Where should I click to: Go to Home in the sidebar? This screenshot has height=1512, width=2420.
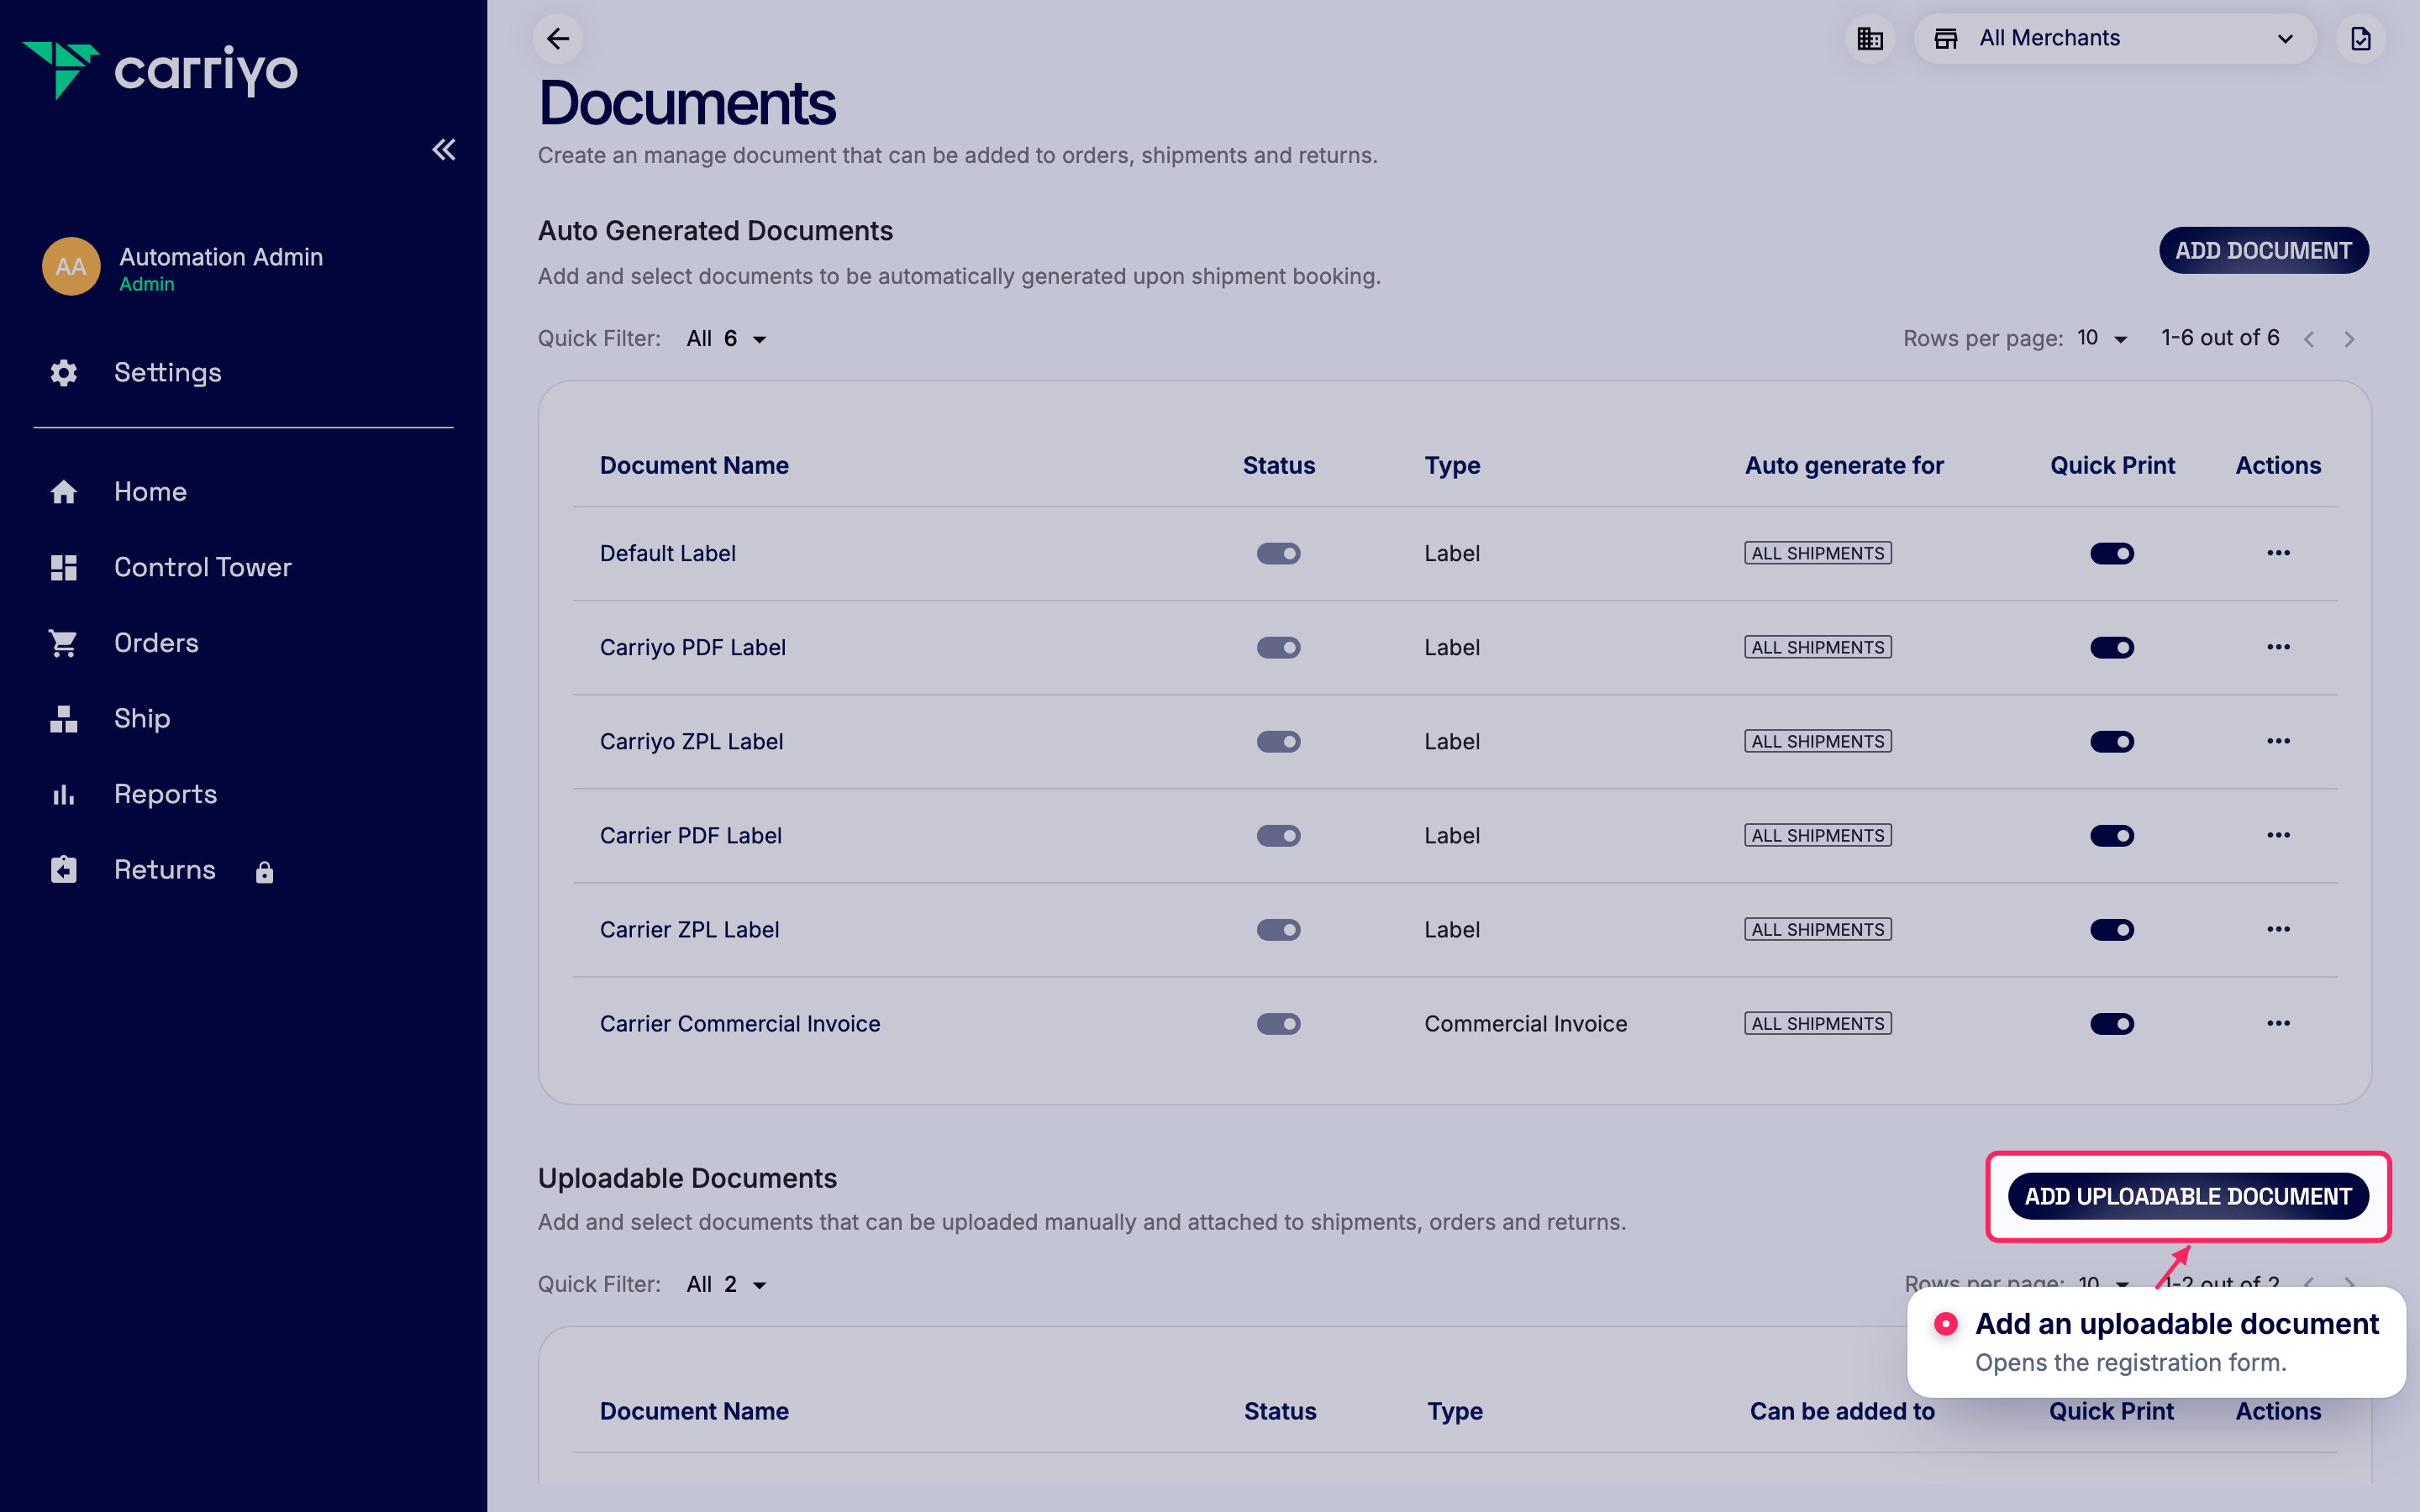coord(150,492)
